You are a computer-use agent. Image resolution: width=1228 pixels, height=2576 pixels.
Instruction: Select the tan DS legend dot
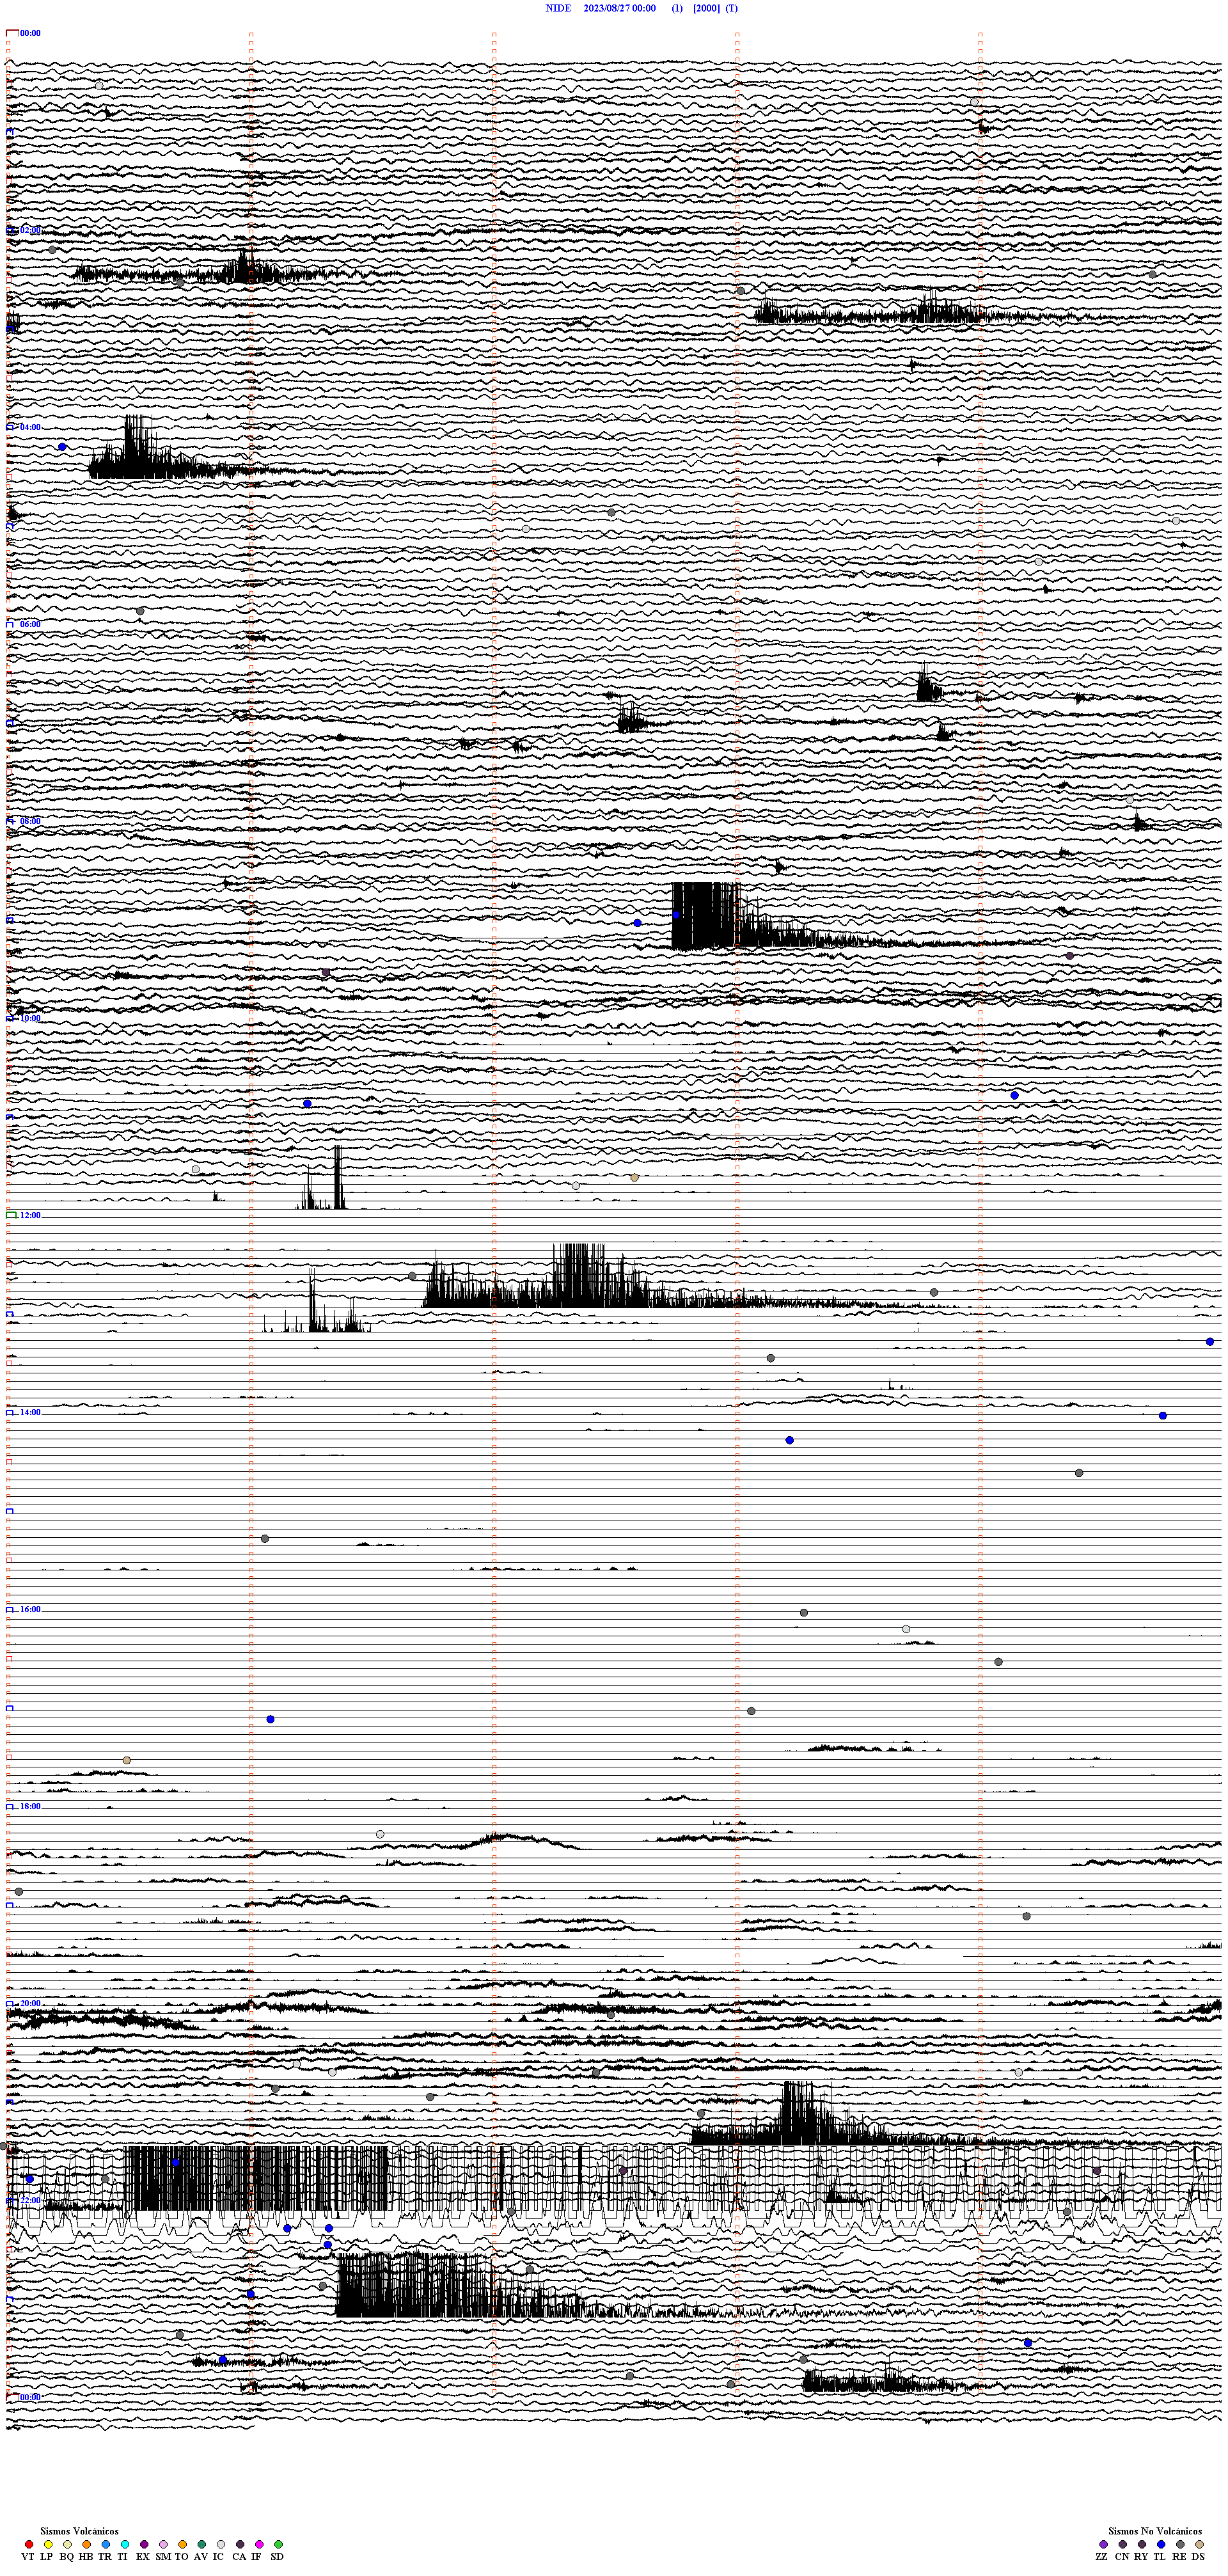point(1199,2544)
